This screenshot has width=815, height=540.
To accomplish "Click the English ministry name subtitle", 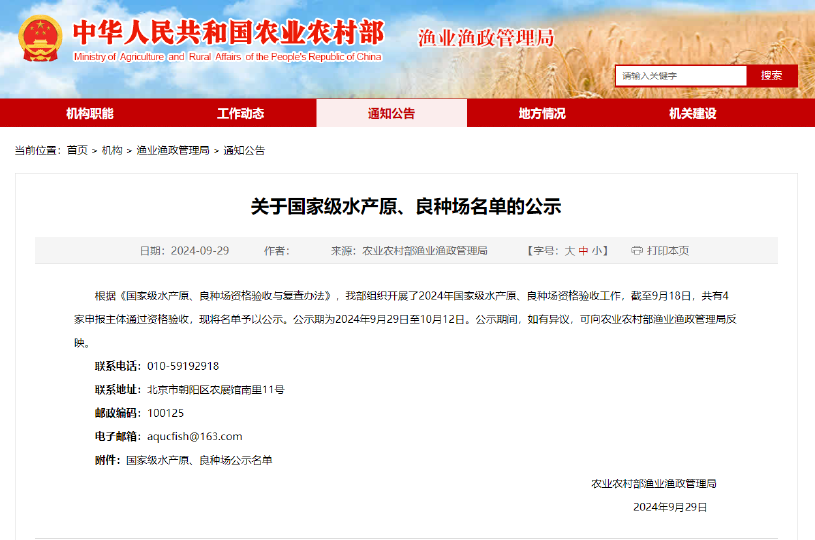I will tap(228, 57).
